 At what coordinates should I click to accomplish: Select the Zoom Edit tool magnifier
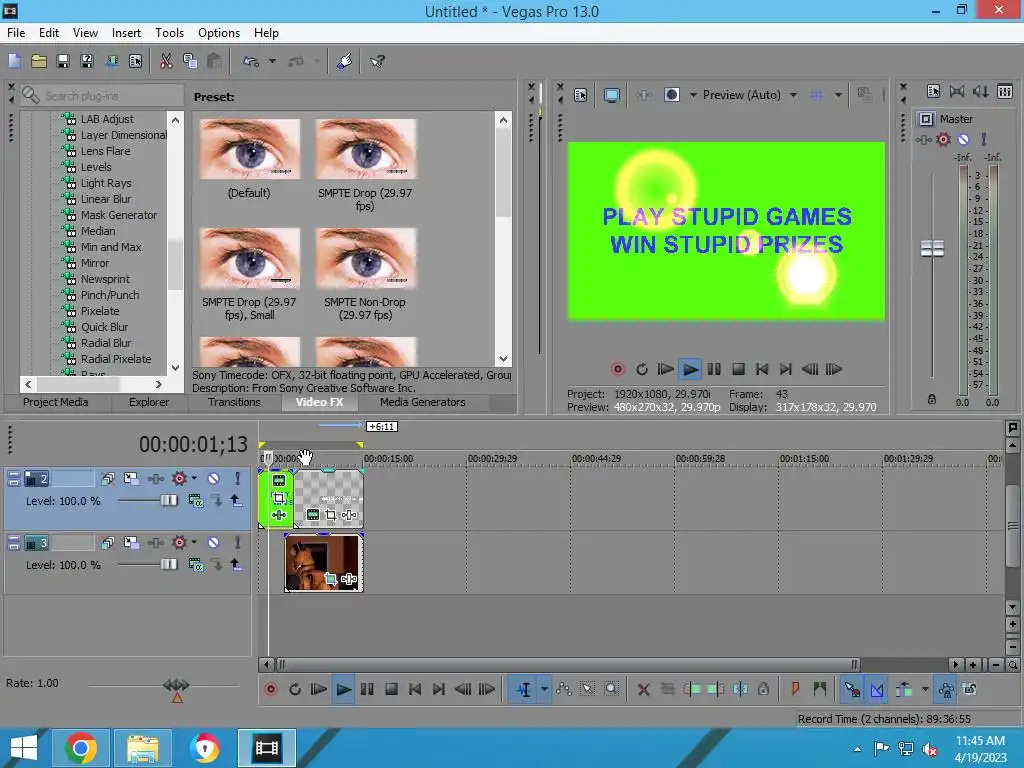click(611, 689)
